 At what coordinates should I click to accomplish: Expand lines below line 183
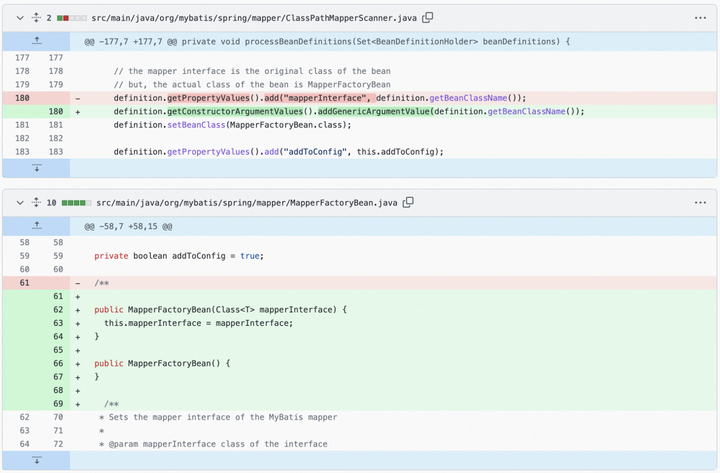coord(36,168)
